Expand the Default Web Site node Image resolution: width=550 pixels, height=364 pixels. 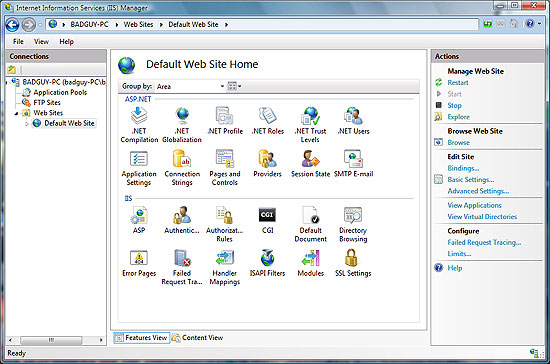point(27,123)
